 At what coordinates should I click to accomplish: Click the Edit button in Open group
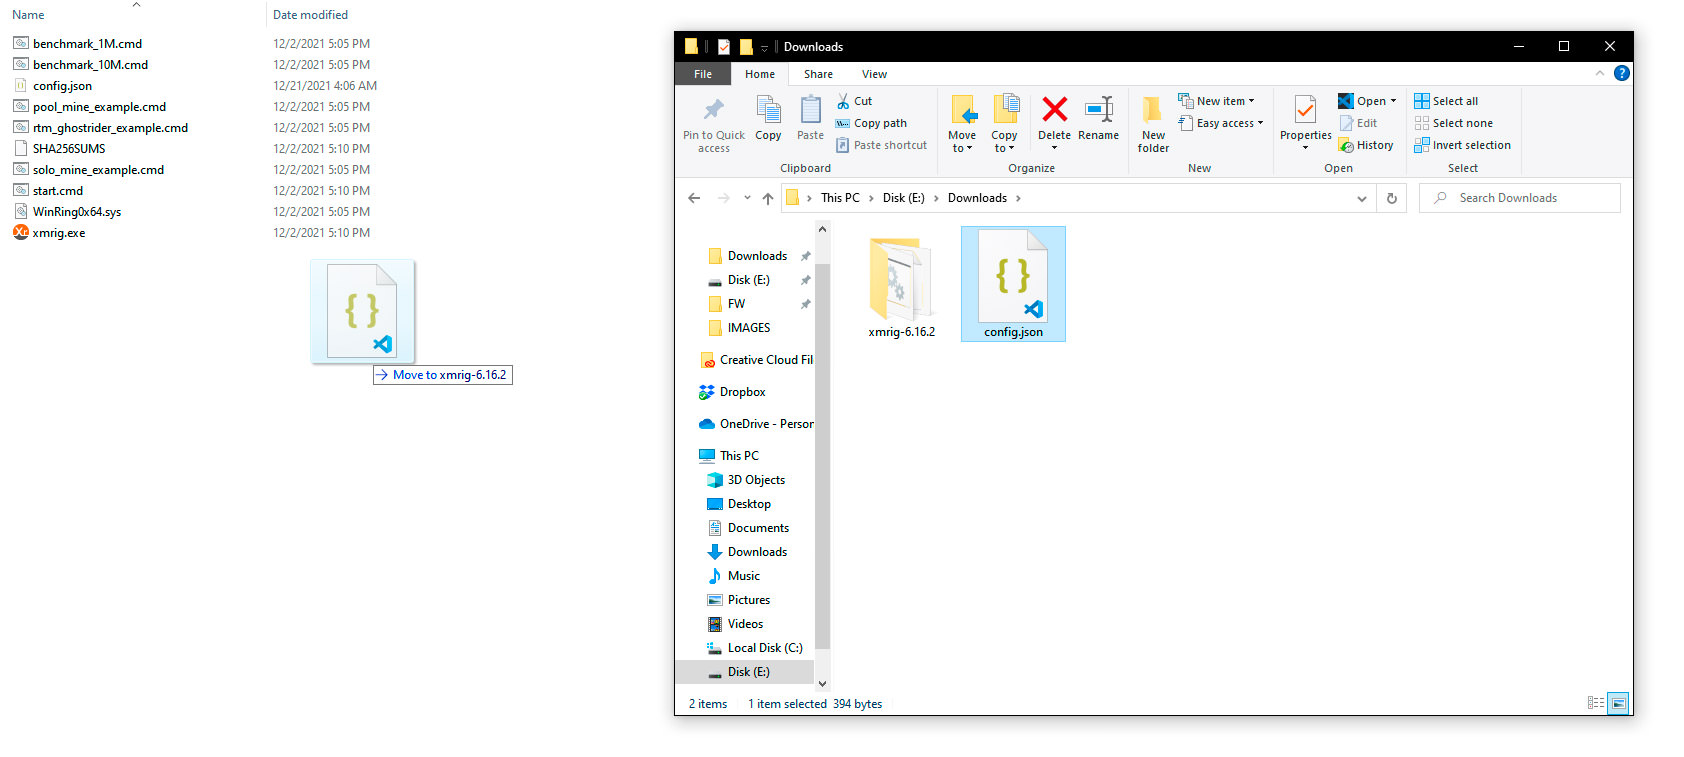click(x=1358, y=123)
